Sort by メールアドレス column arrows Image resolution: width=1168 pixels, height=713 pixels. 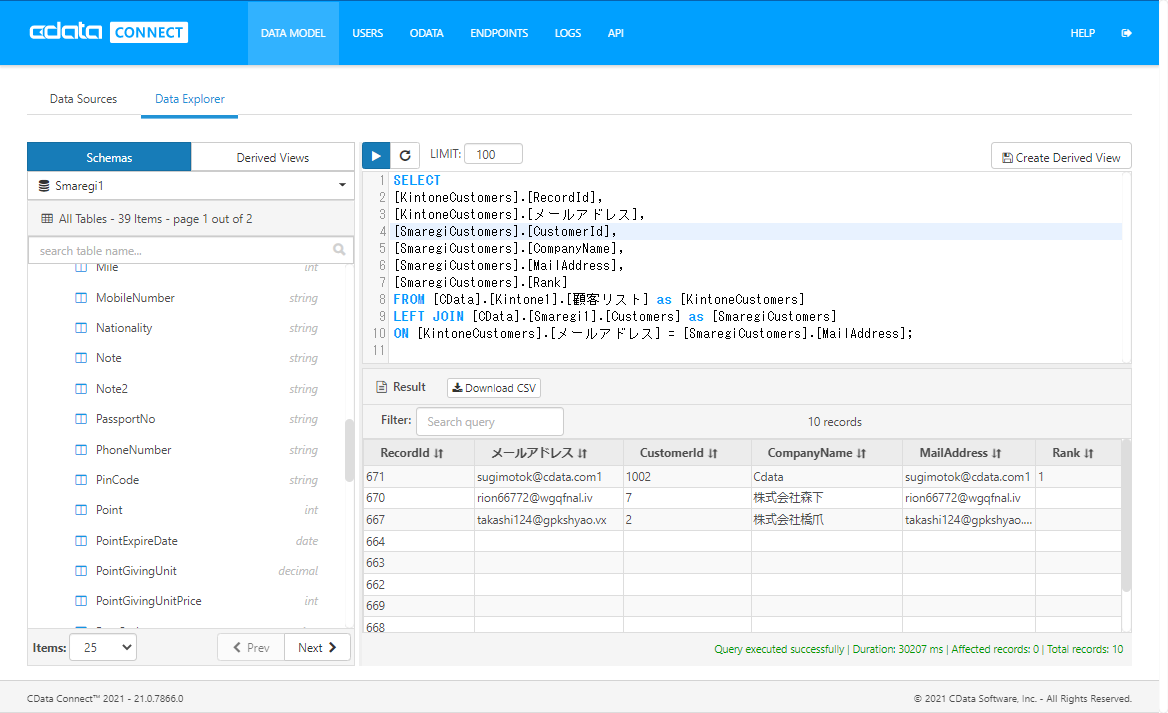583,453
